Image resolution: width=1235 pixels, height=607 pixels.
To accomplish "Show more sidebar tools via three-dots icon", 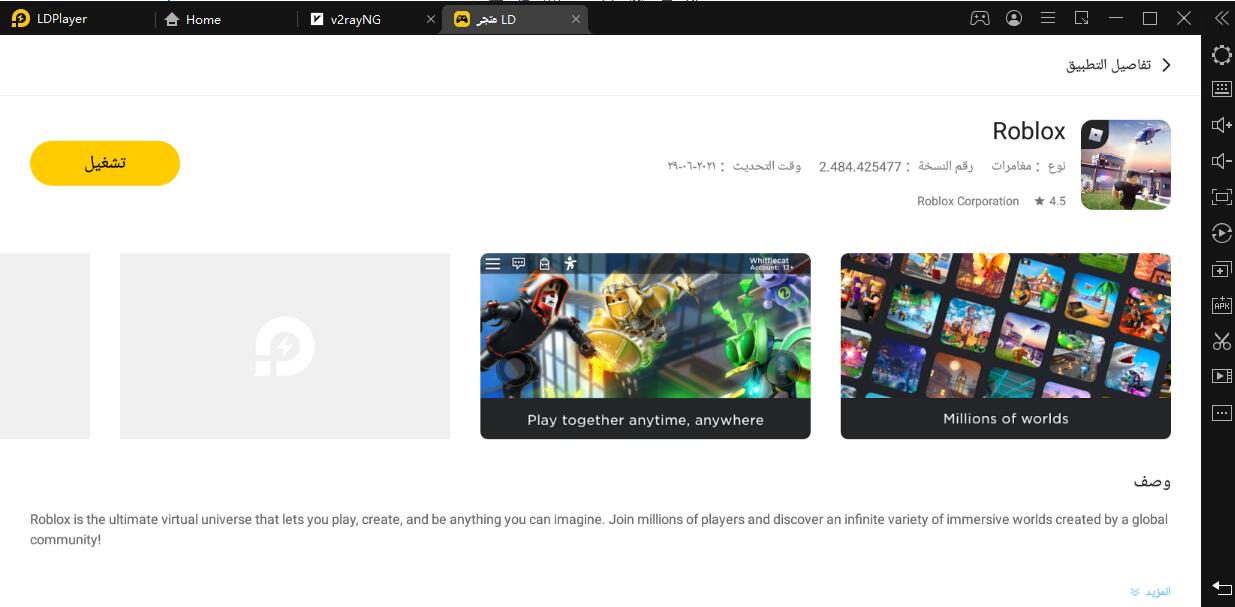I will 1221,412.
